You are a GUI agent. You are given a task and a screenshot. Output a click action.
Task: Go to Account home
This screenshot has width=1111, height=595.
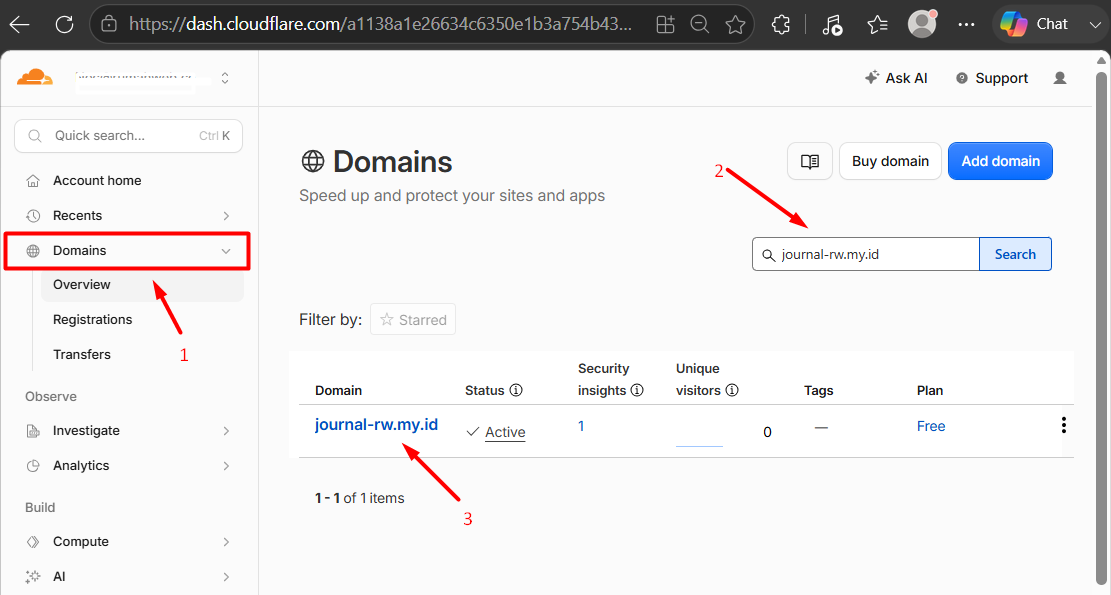96,181
